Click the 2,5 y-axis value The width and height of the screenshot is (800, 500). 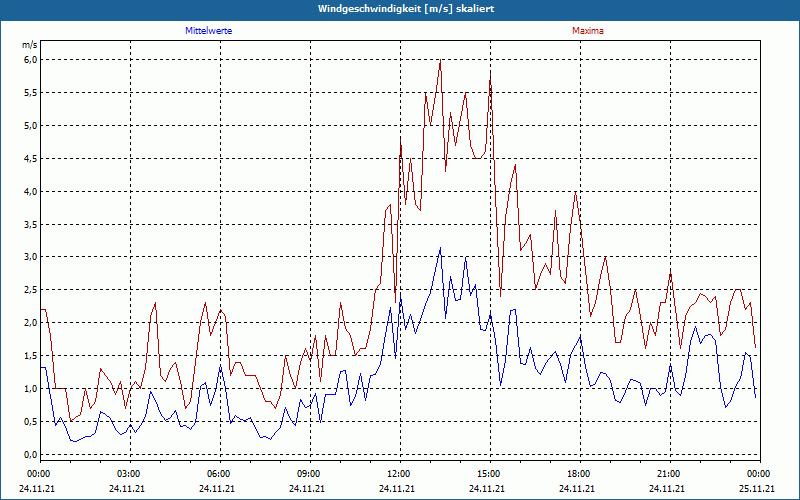[x=31, y=290]
